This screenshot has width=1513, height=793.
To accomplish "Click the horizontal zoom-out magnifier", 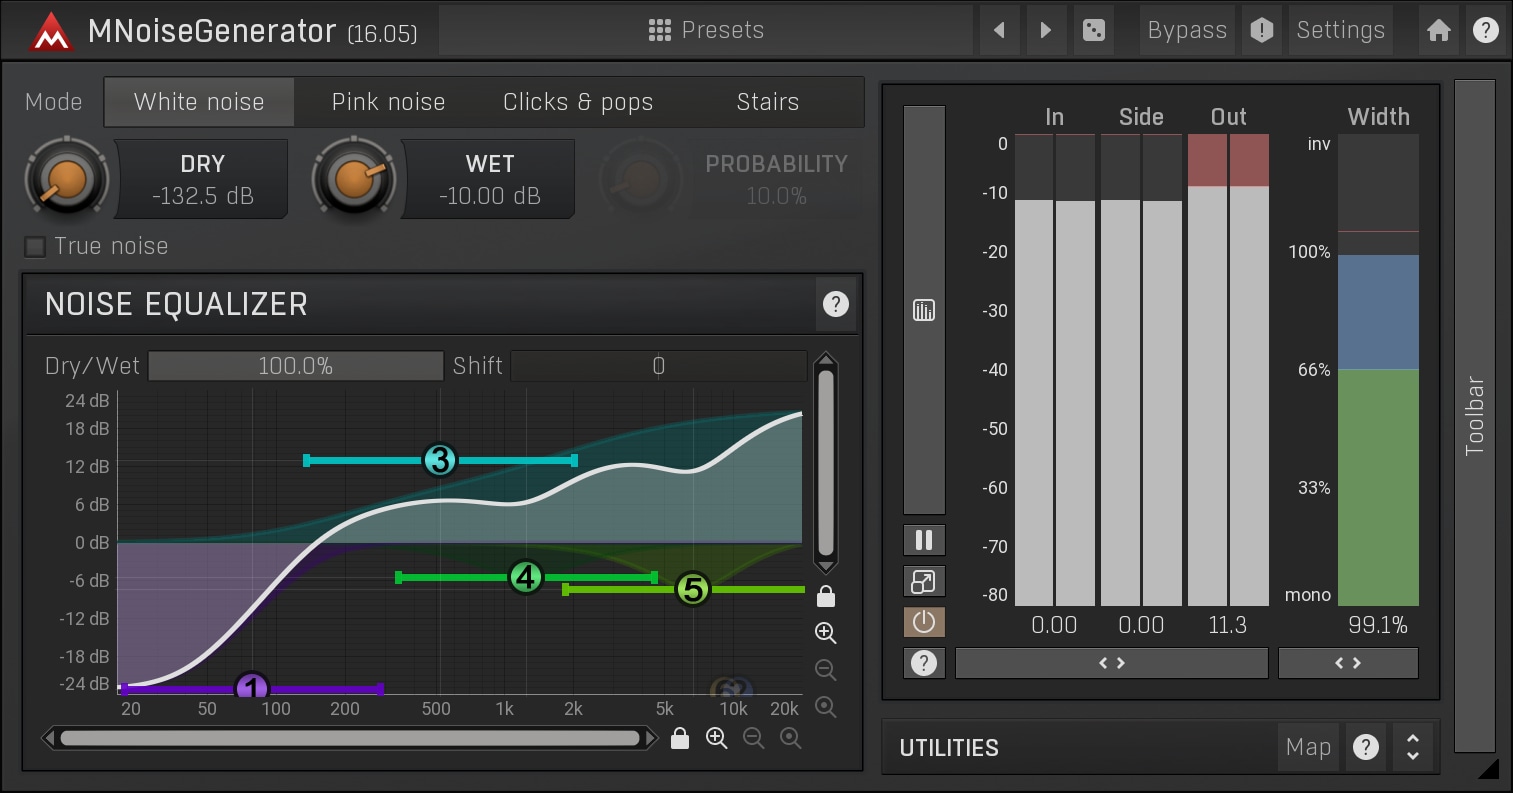I will 754,738.
